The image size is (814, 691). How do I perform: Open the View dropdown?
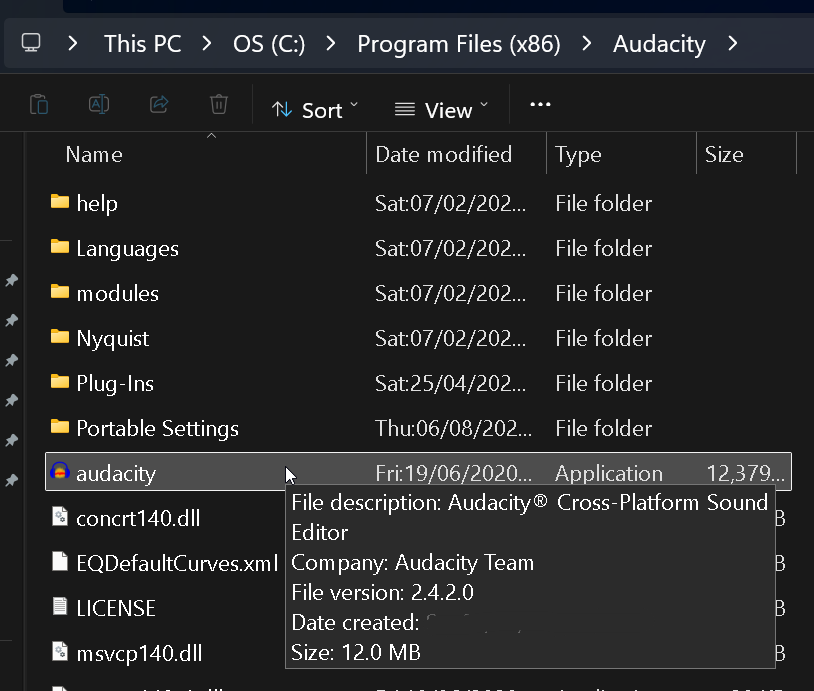(x=441, y=110)
